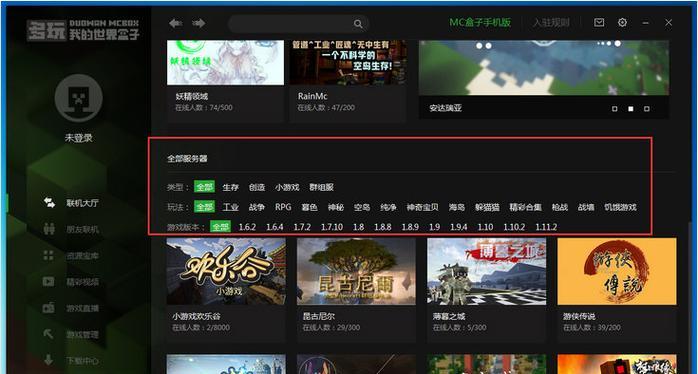This screenshot has width=698, height=374.
Task: Choose game version 1.6.4
Action: 275,227
